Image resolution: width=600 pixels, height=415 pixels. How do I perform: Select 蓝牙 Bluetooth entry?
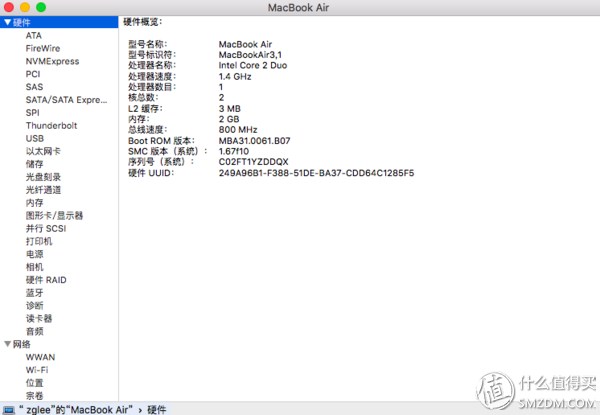[x=34, y=293]
